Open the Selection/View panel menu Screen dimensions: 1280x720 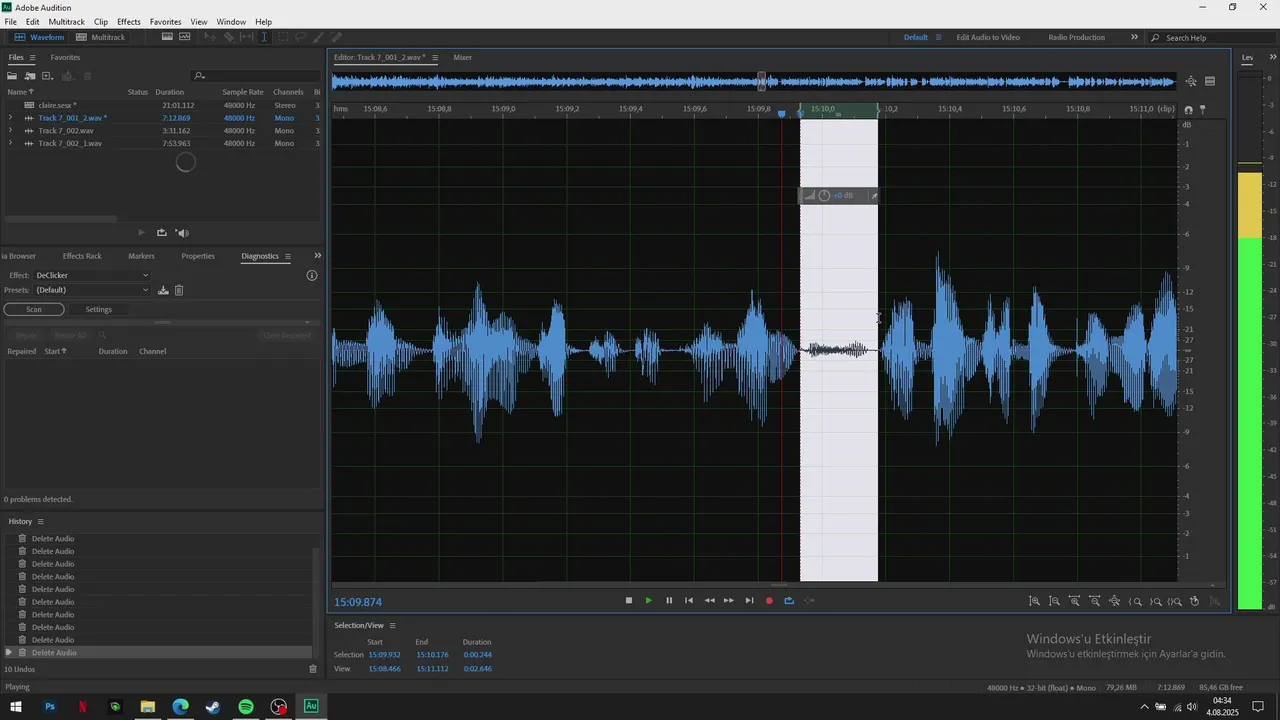tap(392, 625)
